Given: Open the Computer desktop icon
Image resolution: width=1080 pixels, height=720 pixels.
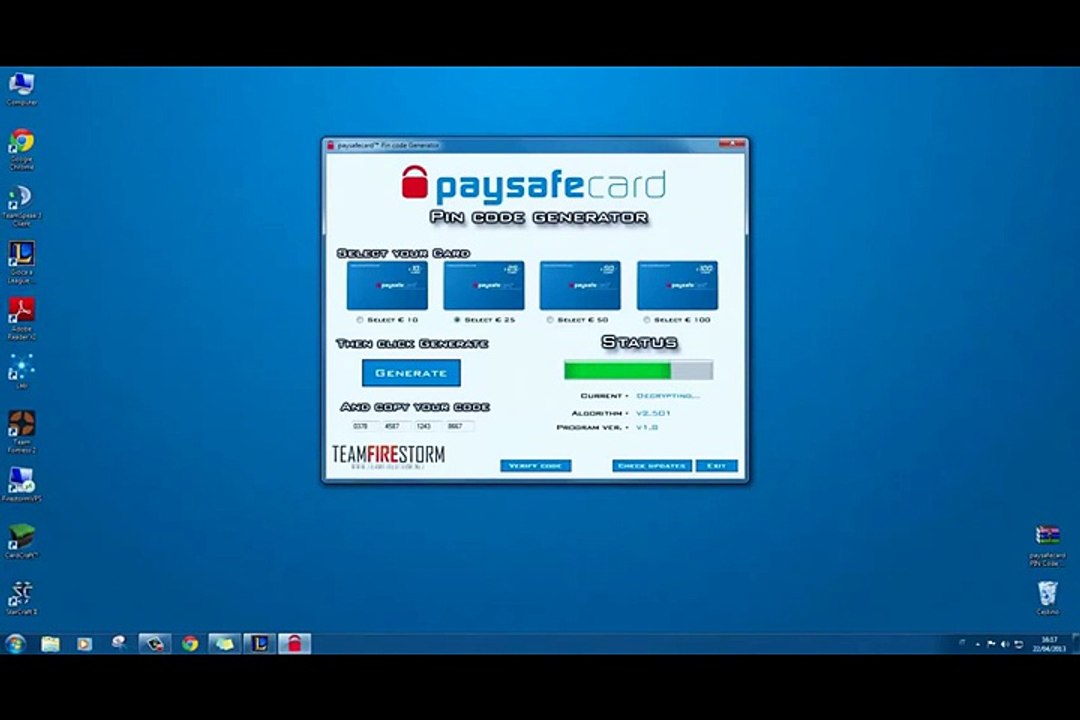Looking at the screenshot, I should (x=21, y=89).
